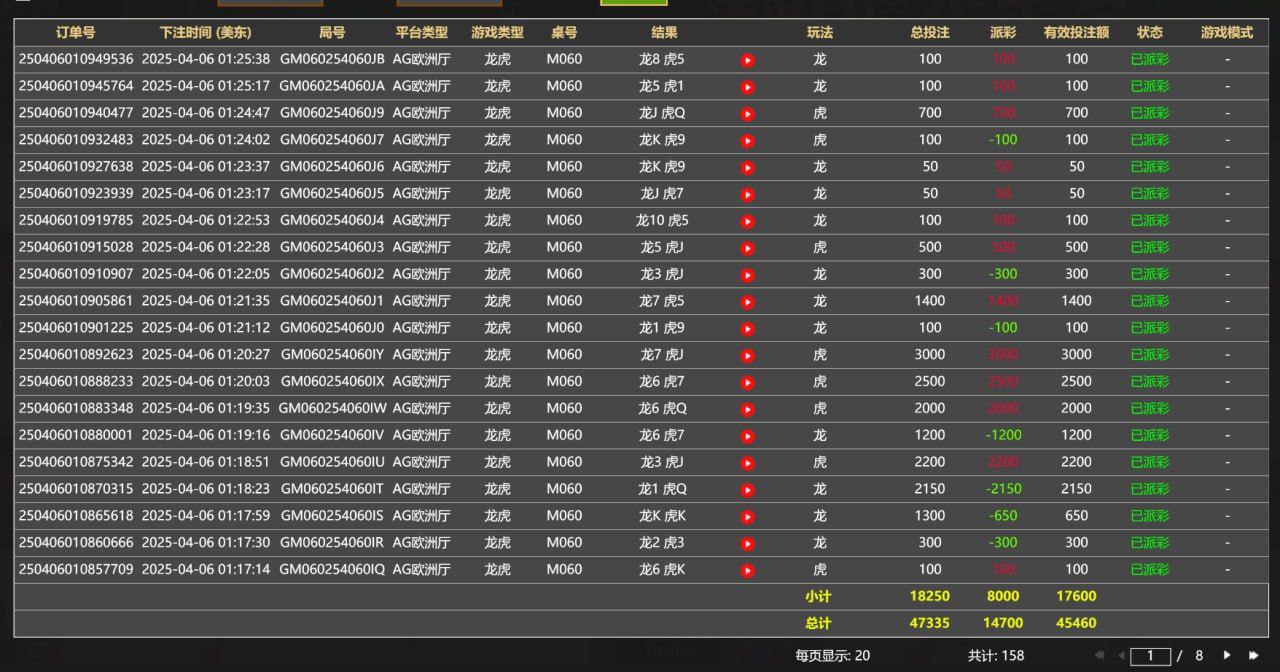
Task: Play replay for order 250406010865618
Action: tap(747, 517)
